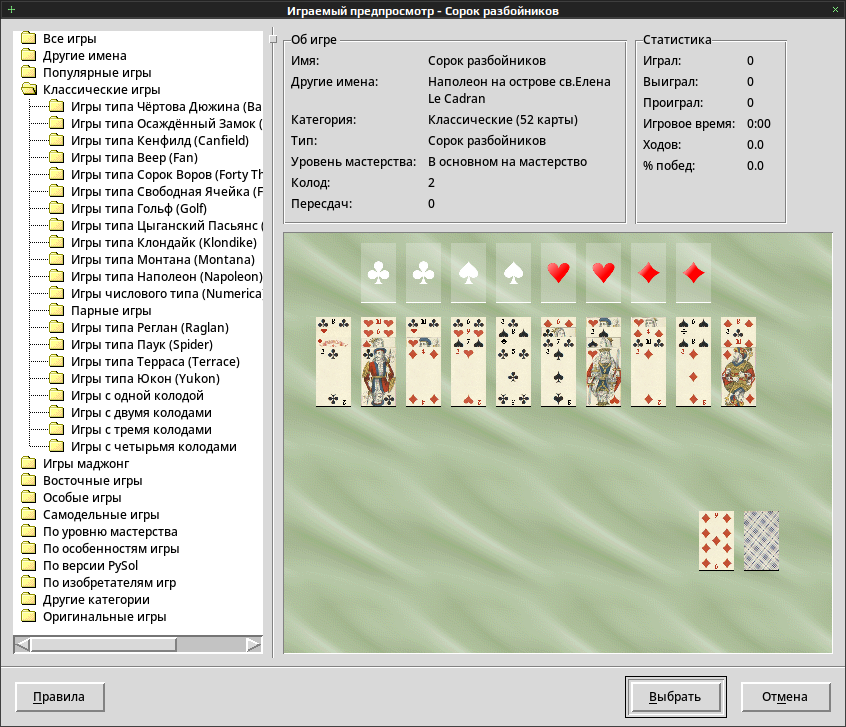Pick the nine of diamonds waste card
Viewport: 846px width, 727px height.
[x=716, y=540]
